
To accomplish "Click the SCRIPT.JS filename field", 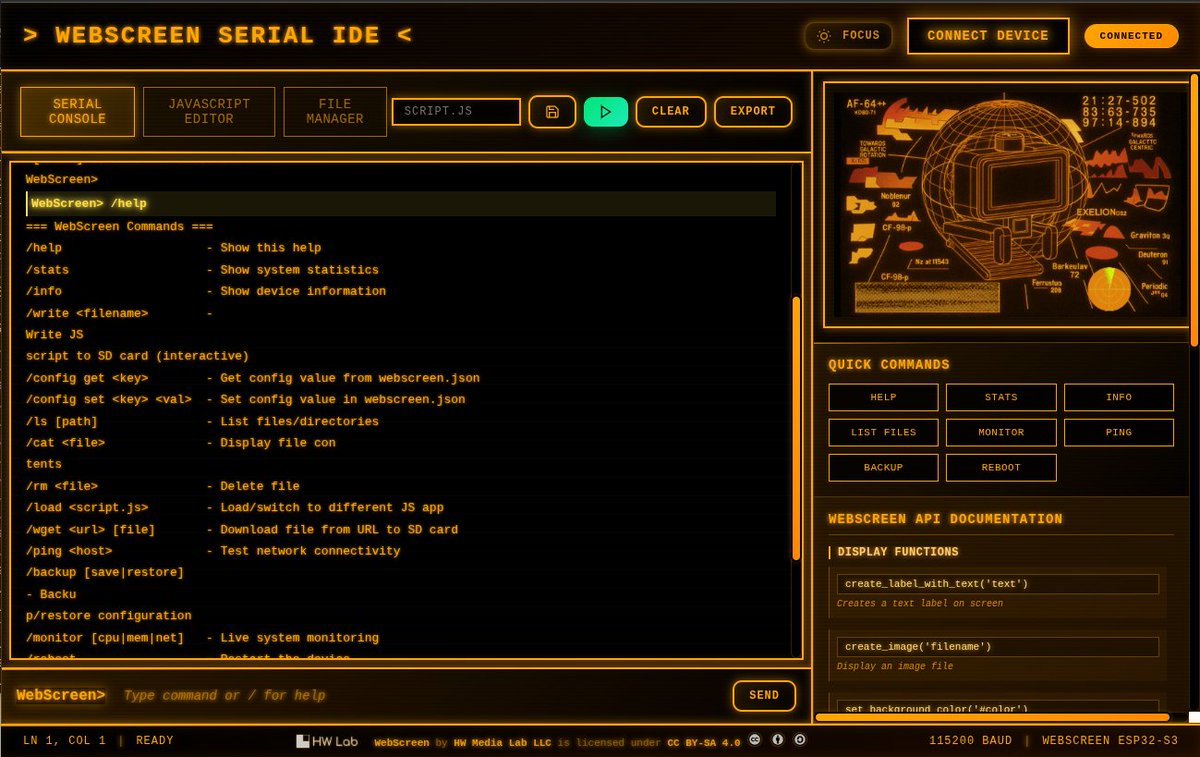I will [456, 111].
